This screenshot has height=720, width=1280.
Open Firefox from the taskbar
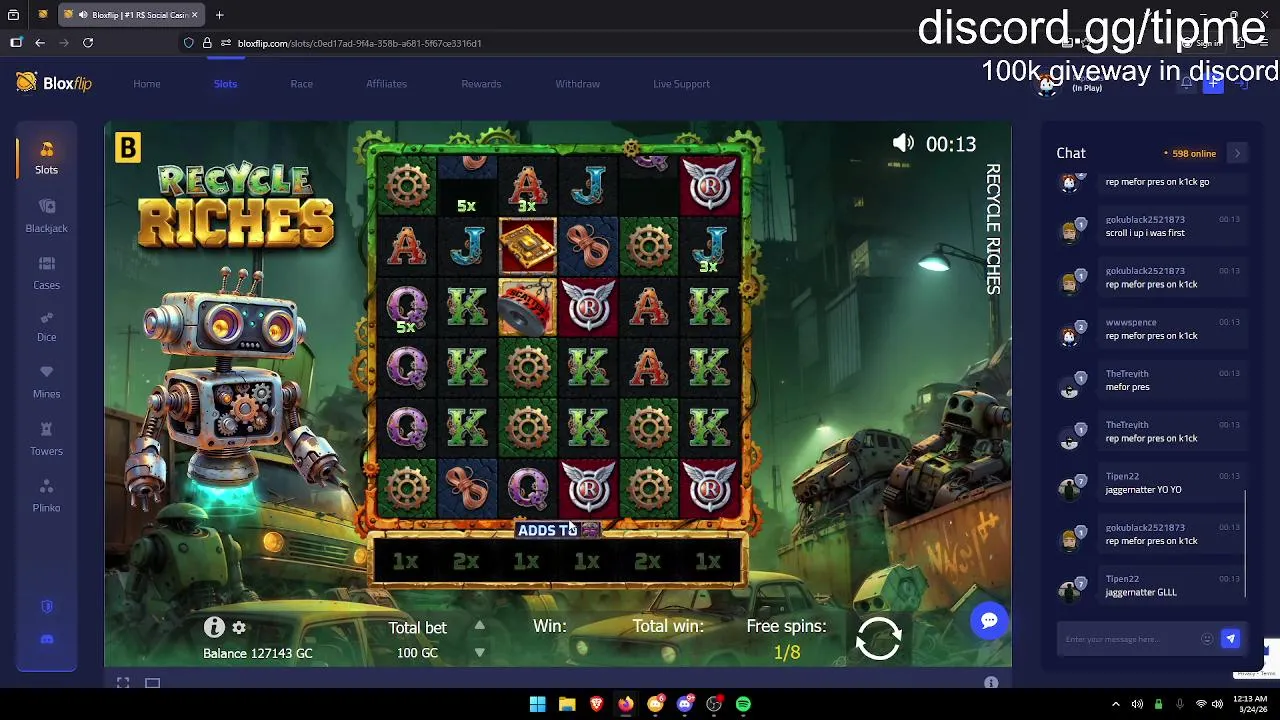[626, 704]
